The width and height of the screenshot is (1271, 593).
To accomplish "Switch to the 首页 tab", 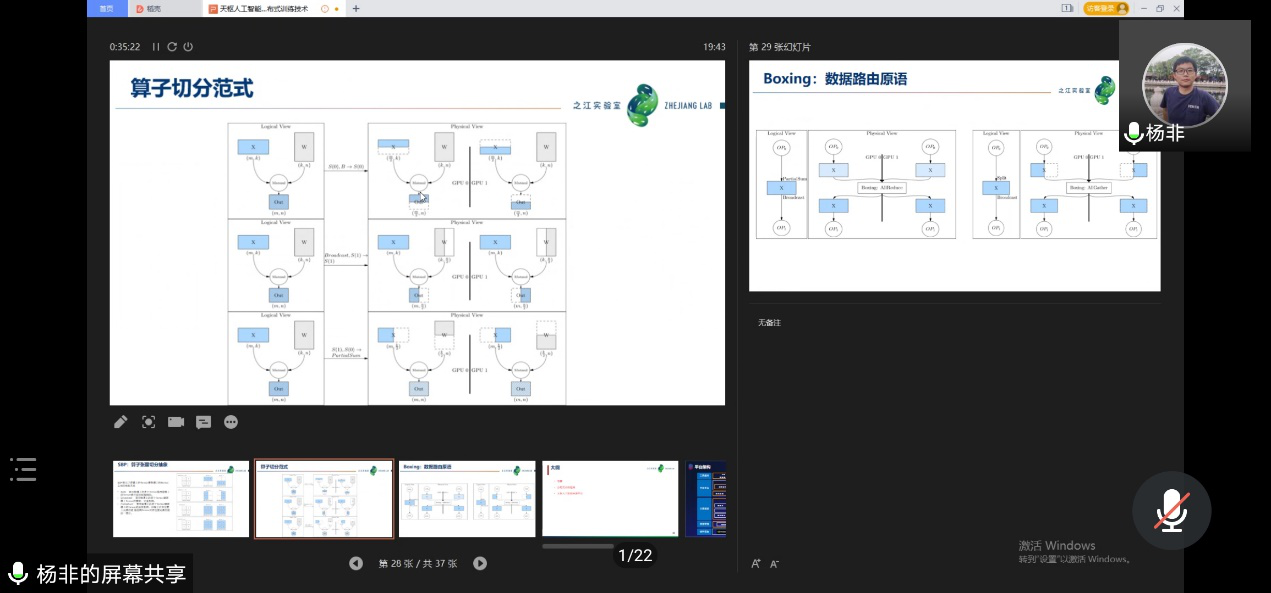I will point(107,9).
